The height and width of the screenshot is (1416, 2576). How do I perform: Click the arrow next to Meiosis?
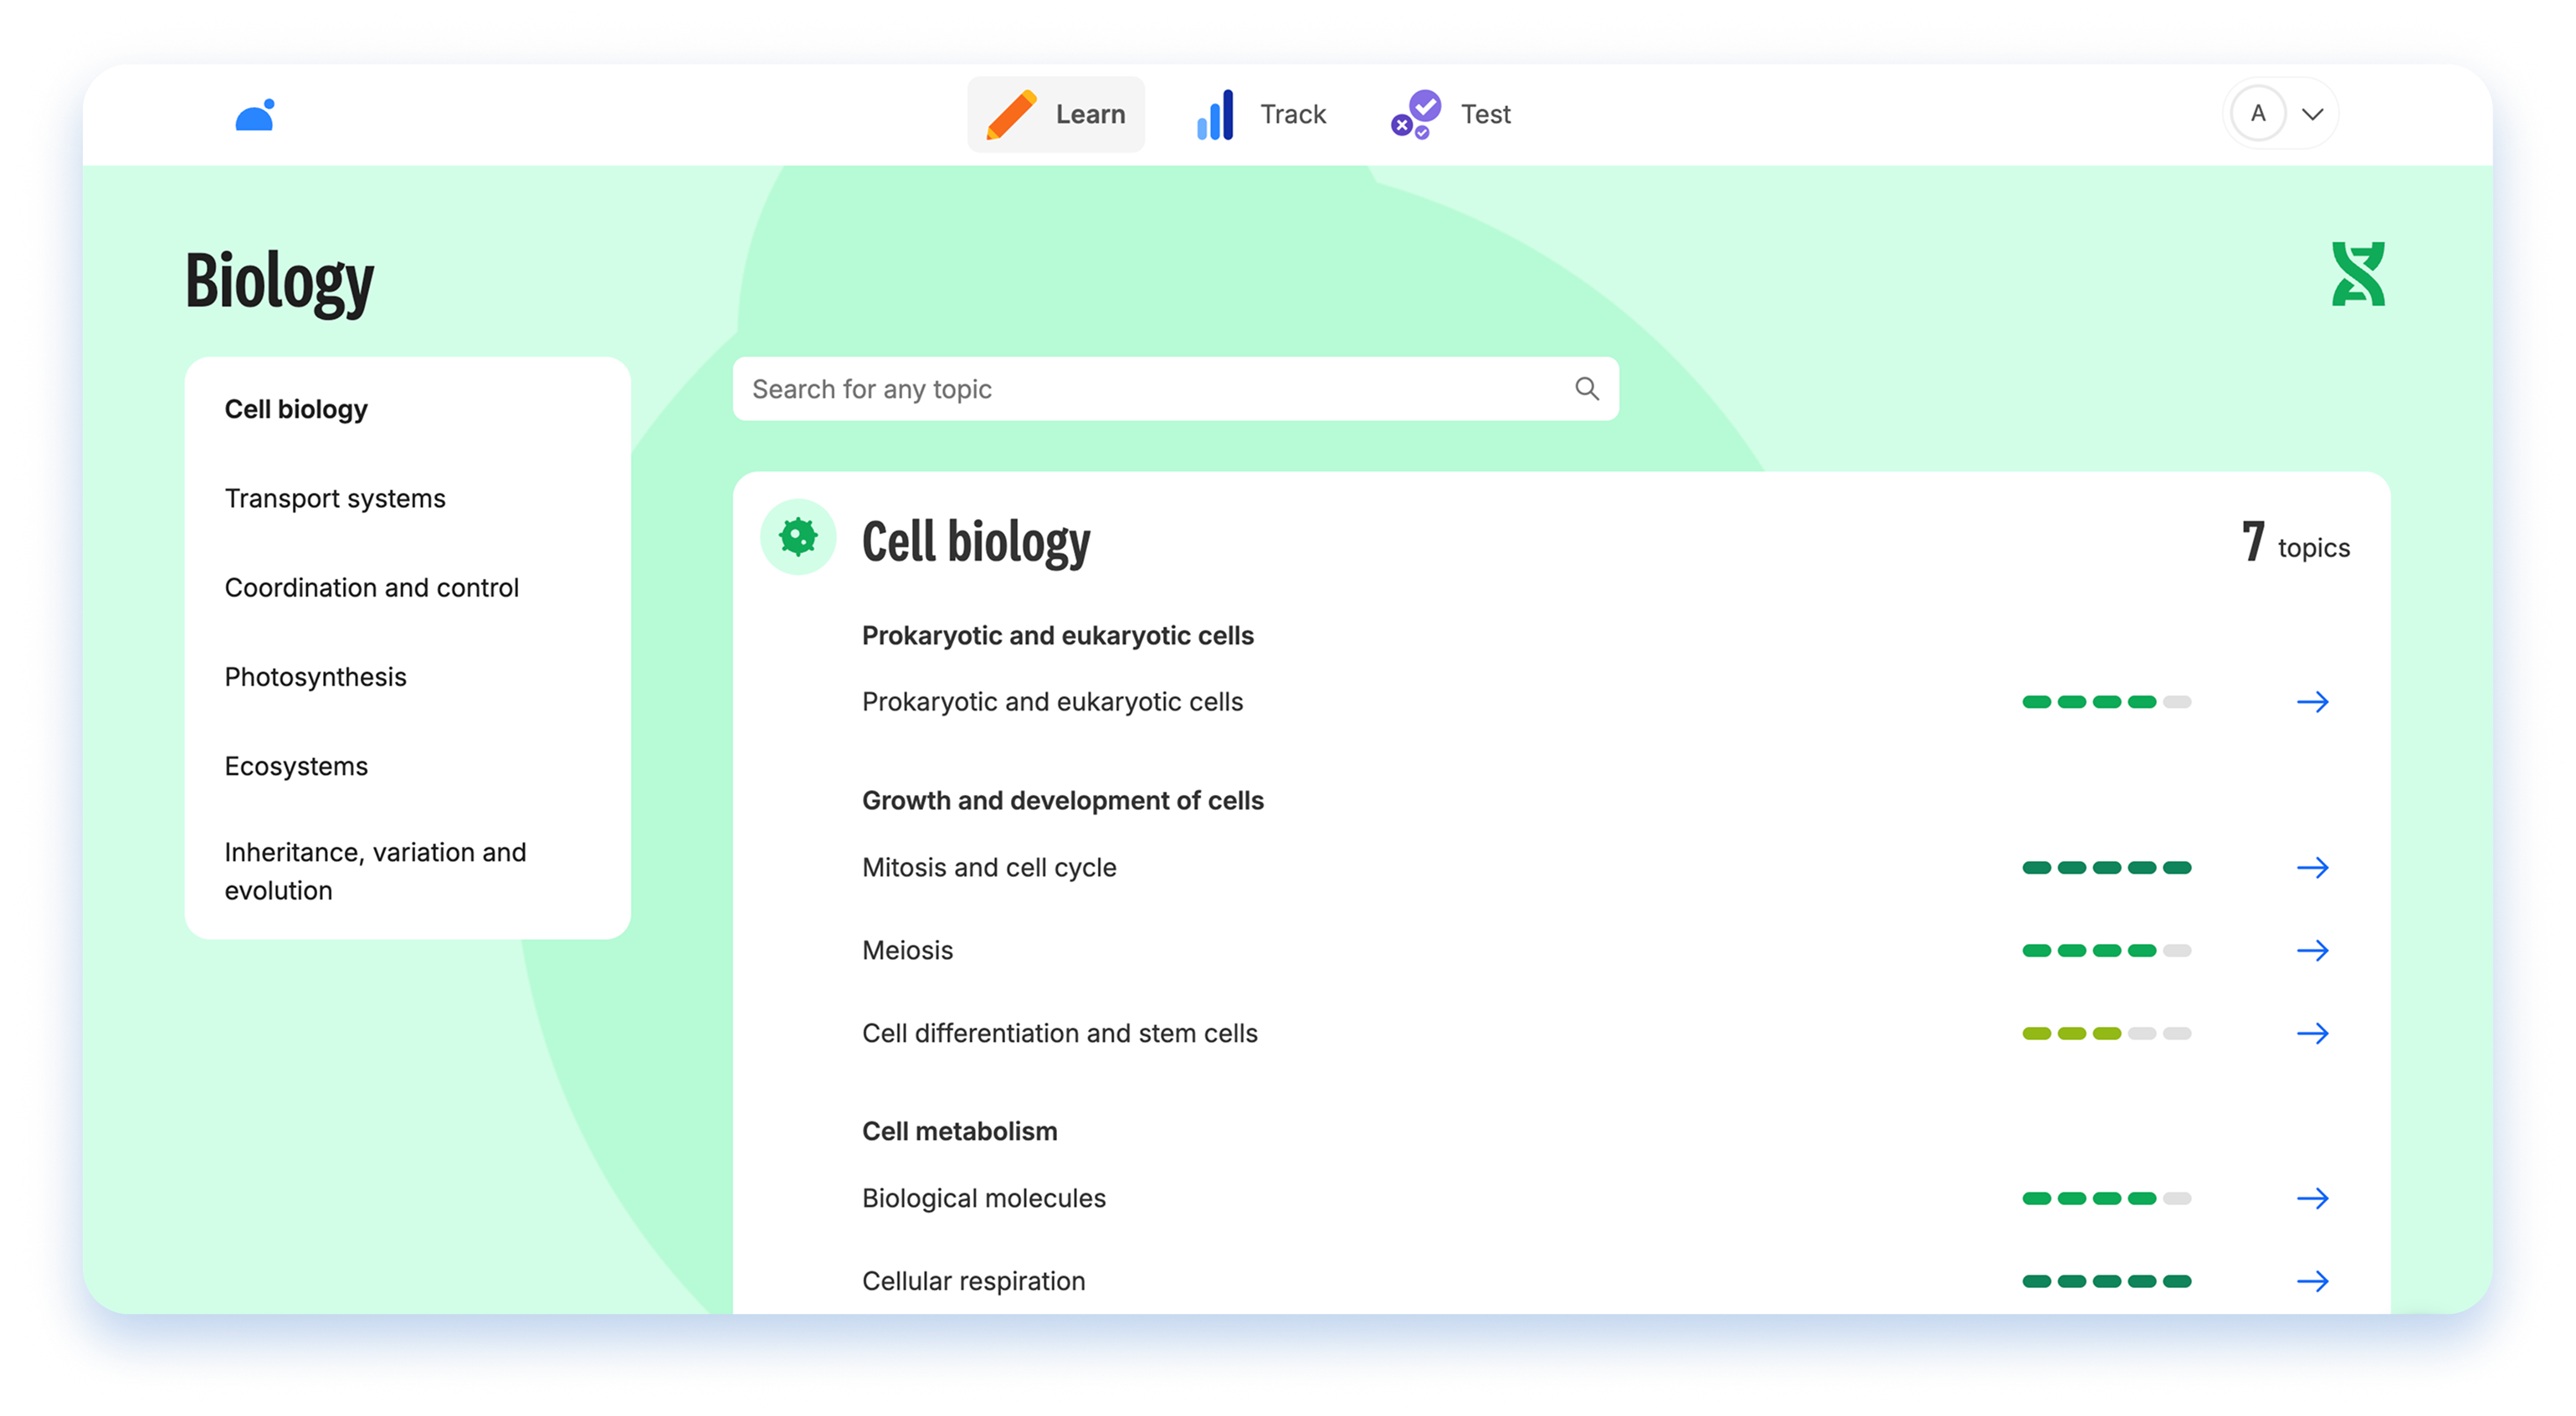2312,951
